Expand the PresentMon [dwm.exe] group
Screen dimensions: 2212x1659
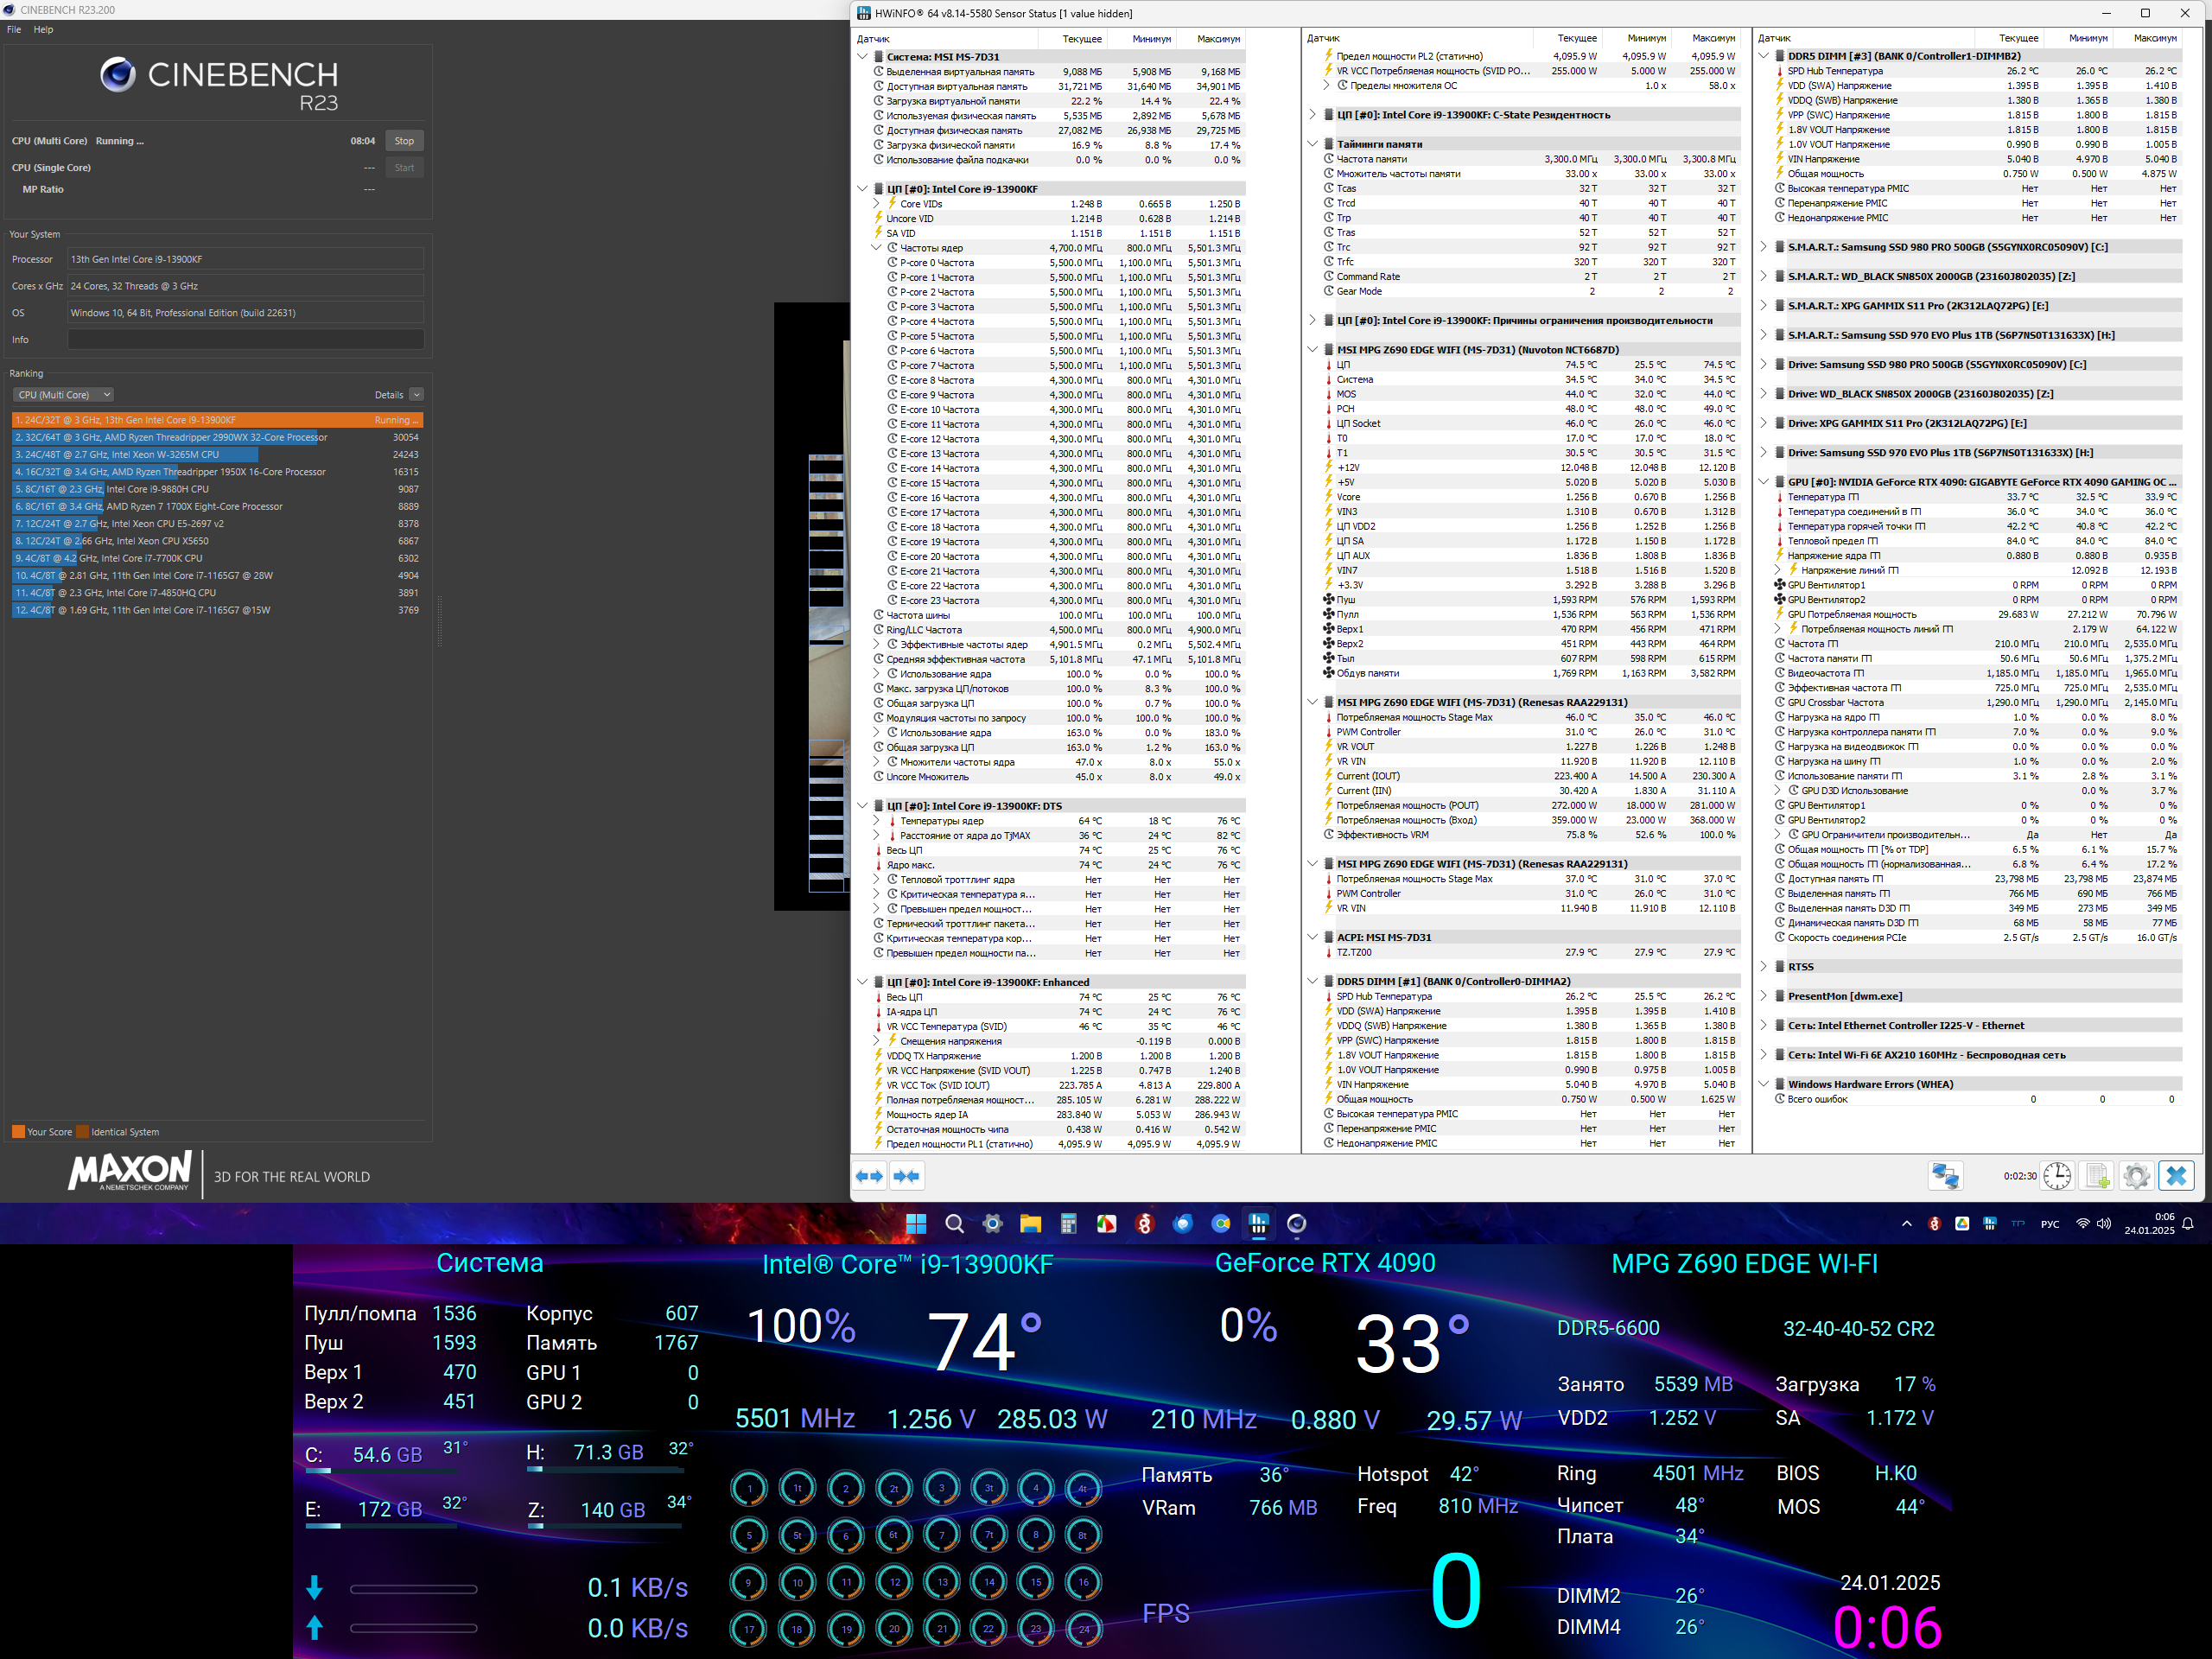1763,996
